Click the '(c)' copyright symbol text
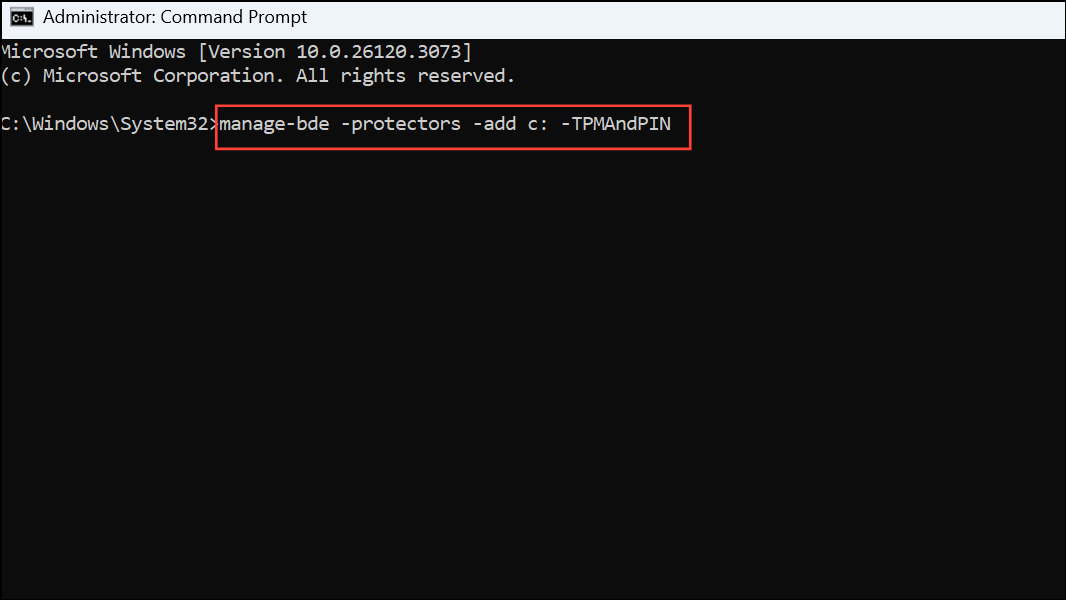 point(16,76)
